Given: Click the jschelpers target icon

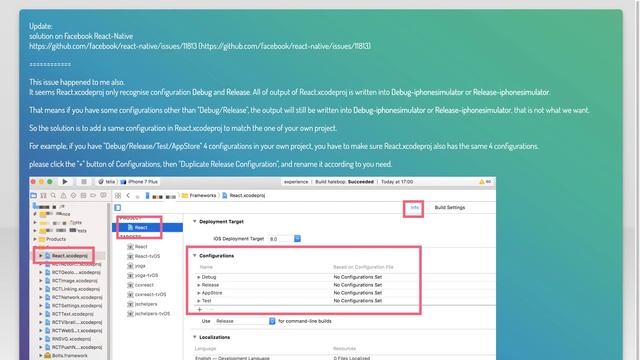Looking at the screenshot, I should click(x=130, y=304).
